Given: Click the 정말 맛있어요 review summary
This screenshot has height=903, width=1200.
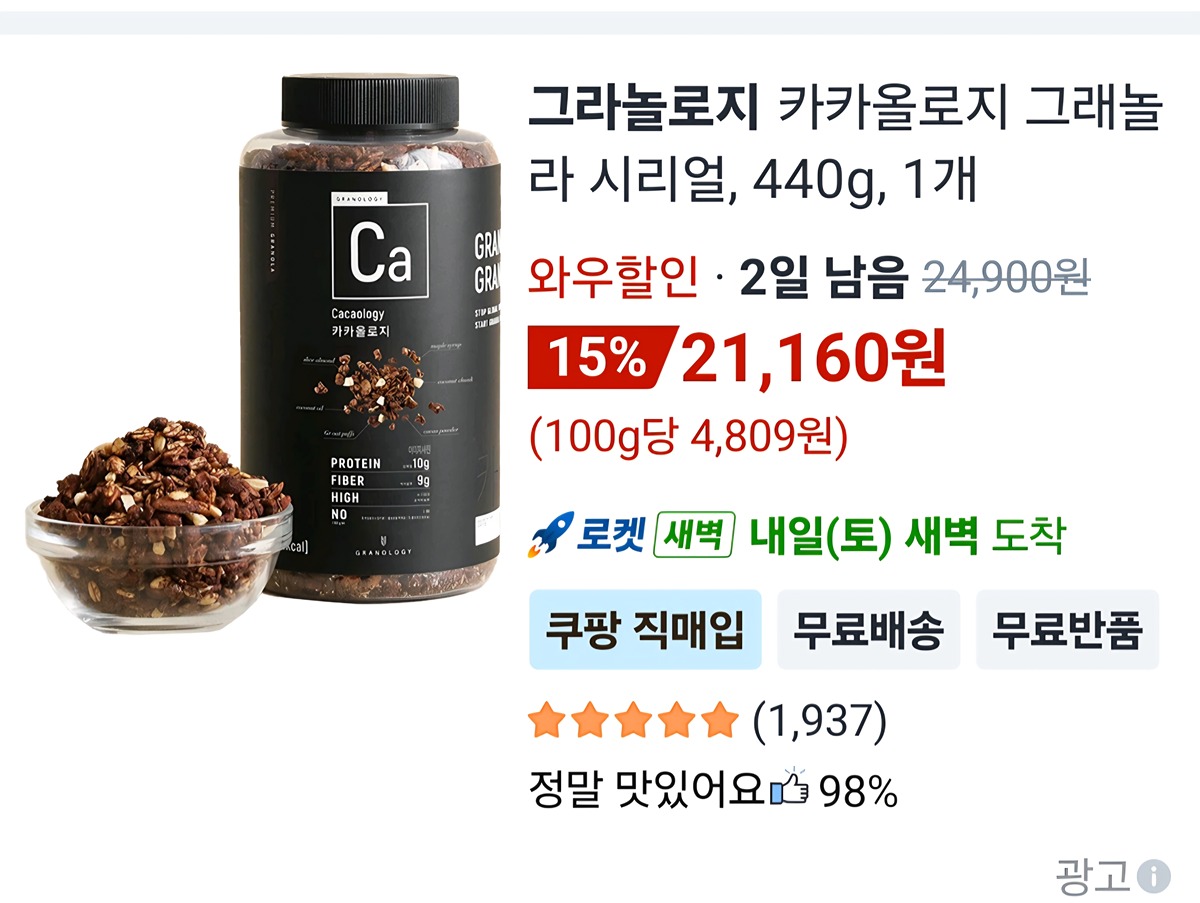Looking at the screenshot, I should point(648,791).
